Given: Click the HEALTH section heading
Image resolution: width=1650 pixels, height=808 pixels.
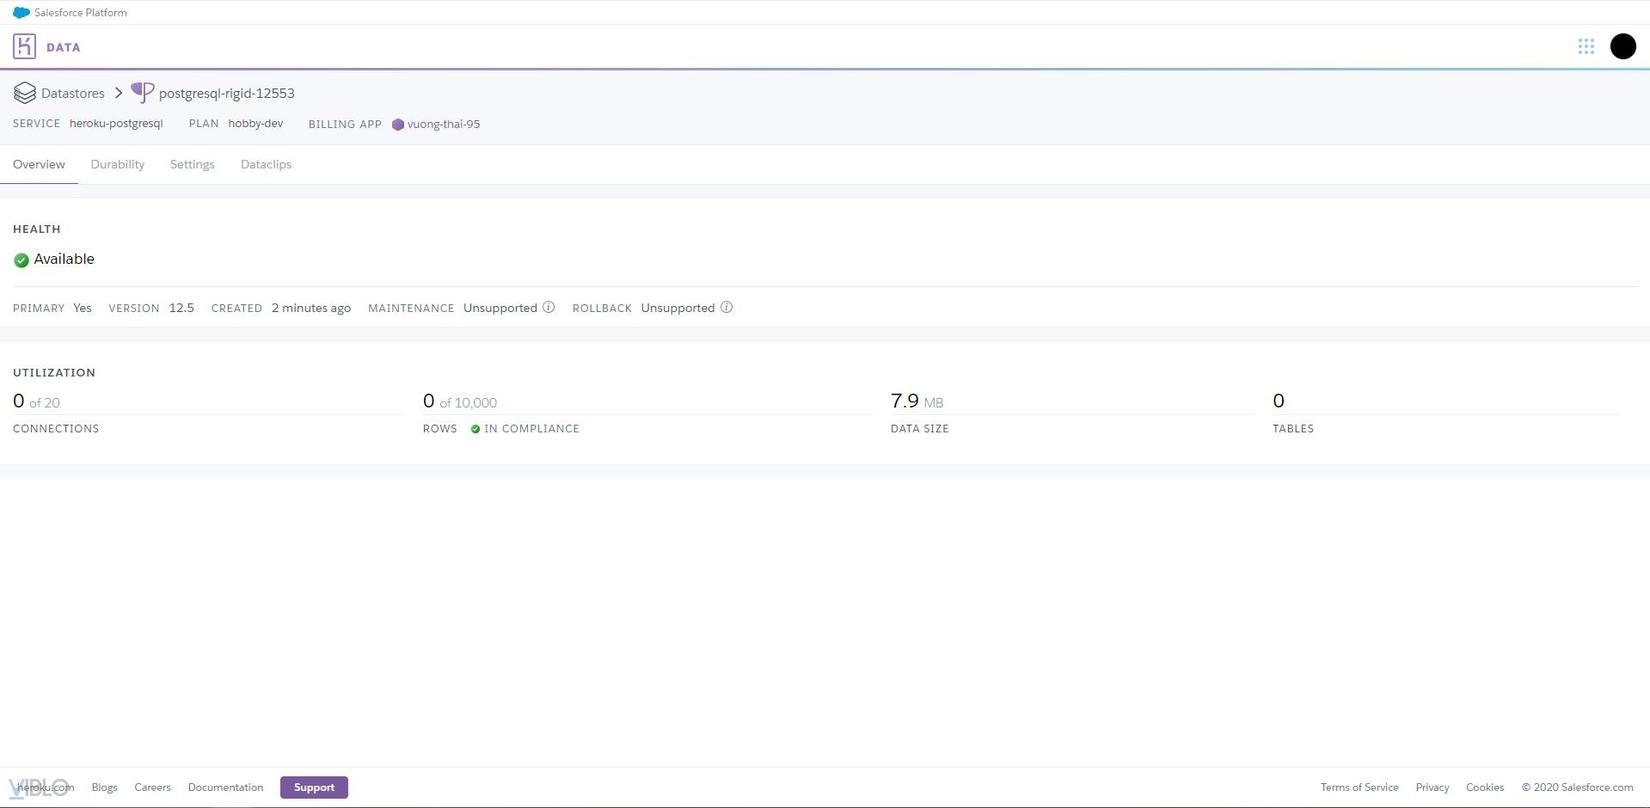Looking at the screenshot, I should (37, 229).
